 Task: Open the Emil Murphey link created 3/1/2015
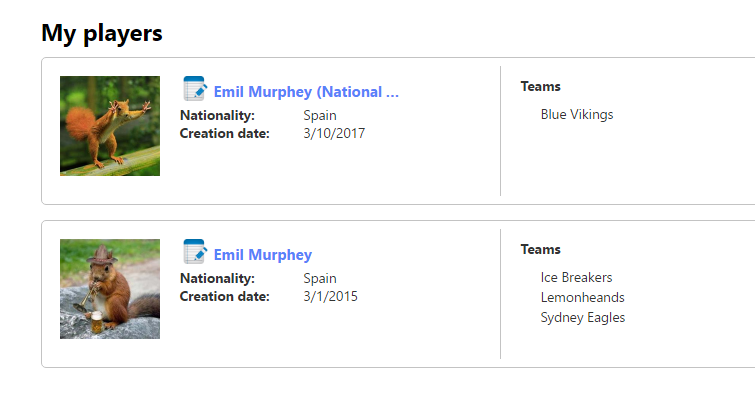point(263,255)
